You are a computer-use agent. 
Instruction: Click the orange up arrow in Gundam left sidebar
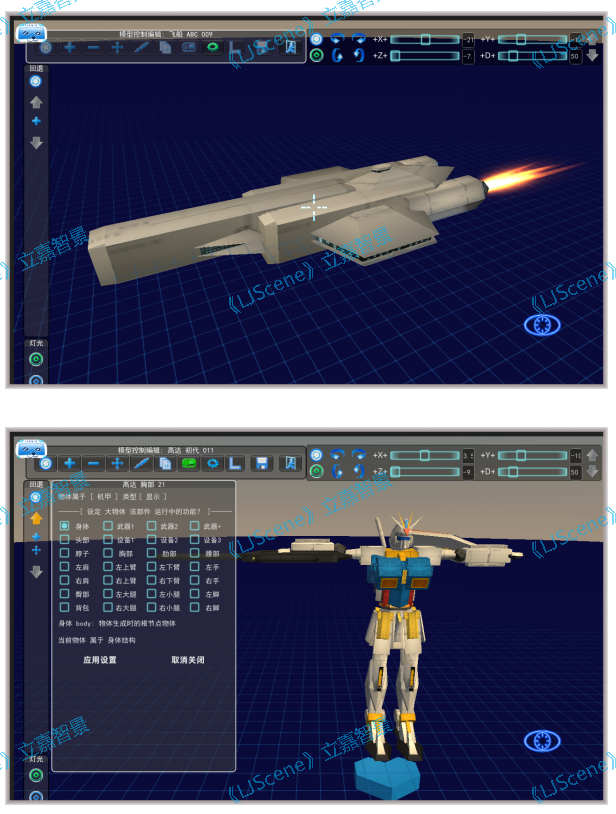pyautogui.click(x=36, y=518)
